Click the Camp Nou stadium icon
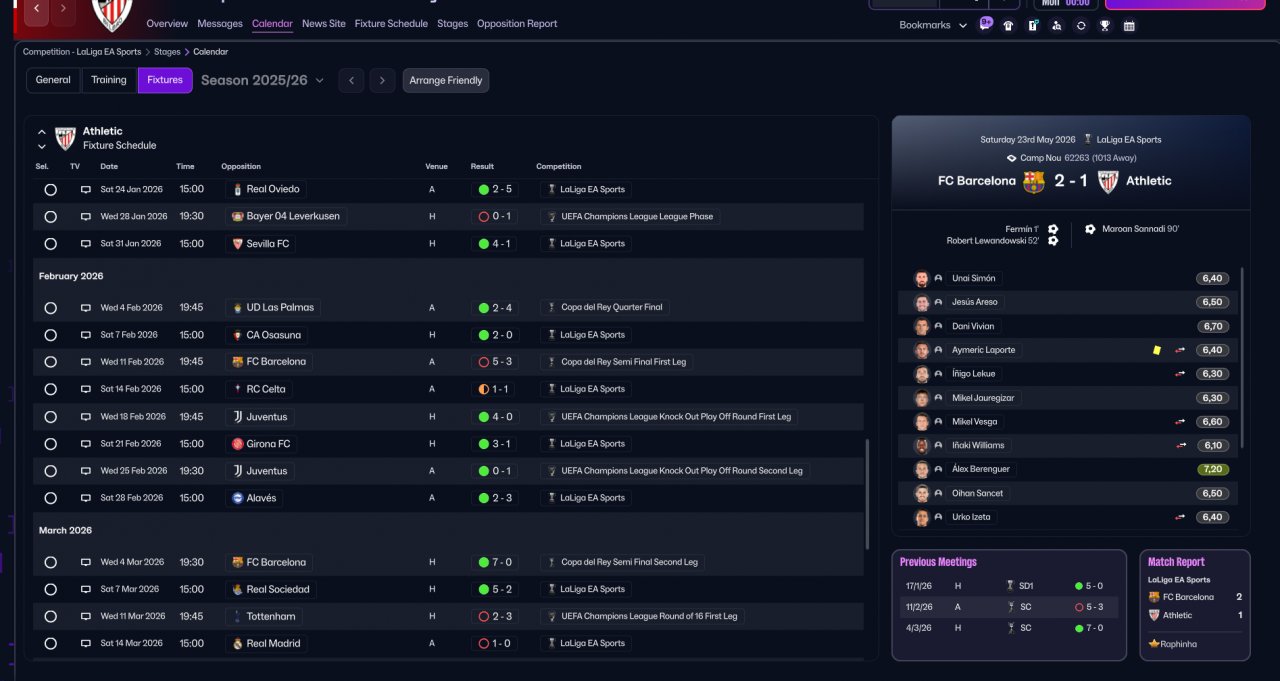The height and width of the screenshot is (681, 1280). tap(1012, 158)
